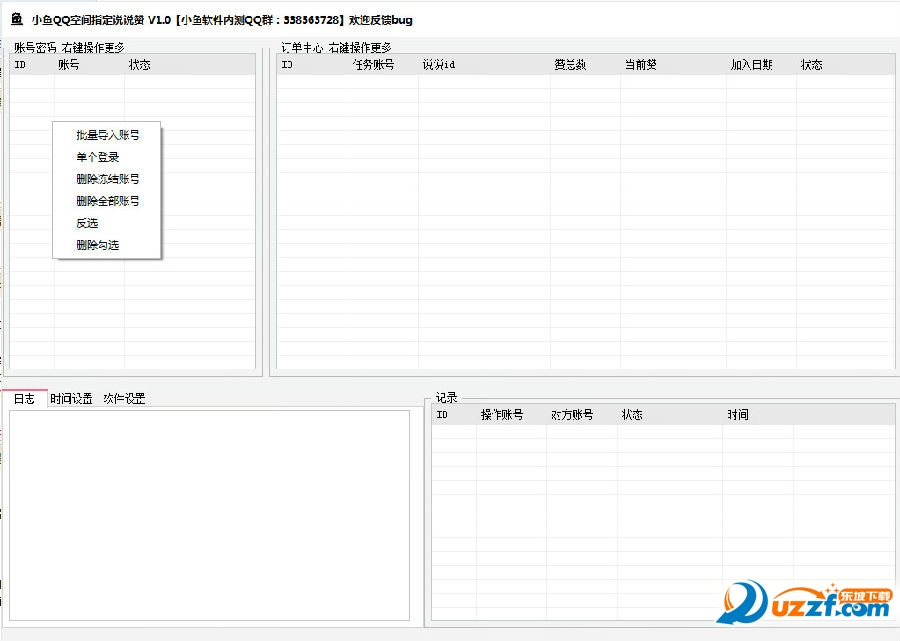Click the window title text 小鱼QQ空间指定说说赞
The height and width of the screenshot is (641, 900).
88,20
